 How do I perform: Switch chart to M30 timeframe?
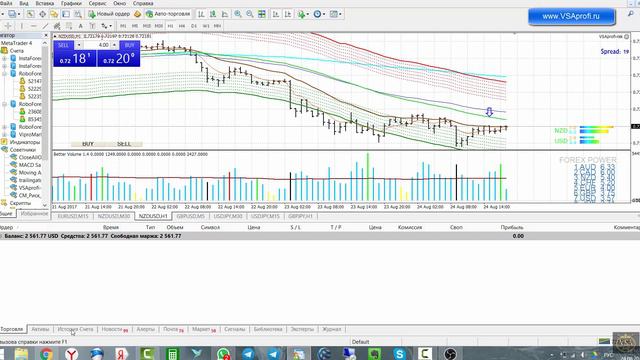pyautogui.click(x=158, y=26)
